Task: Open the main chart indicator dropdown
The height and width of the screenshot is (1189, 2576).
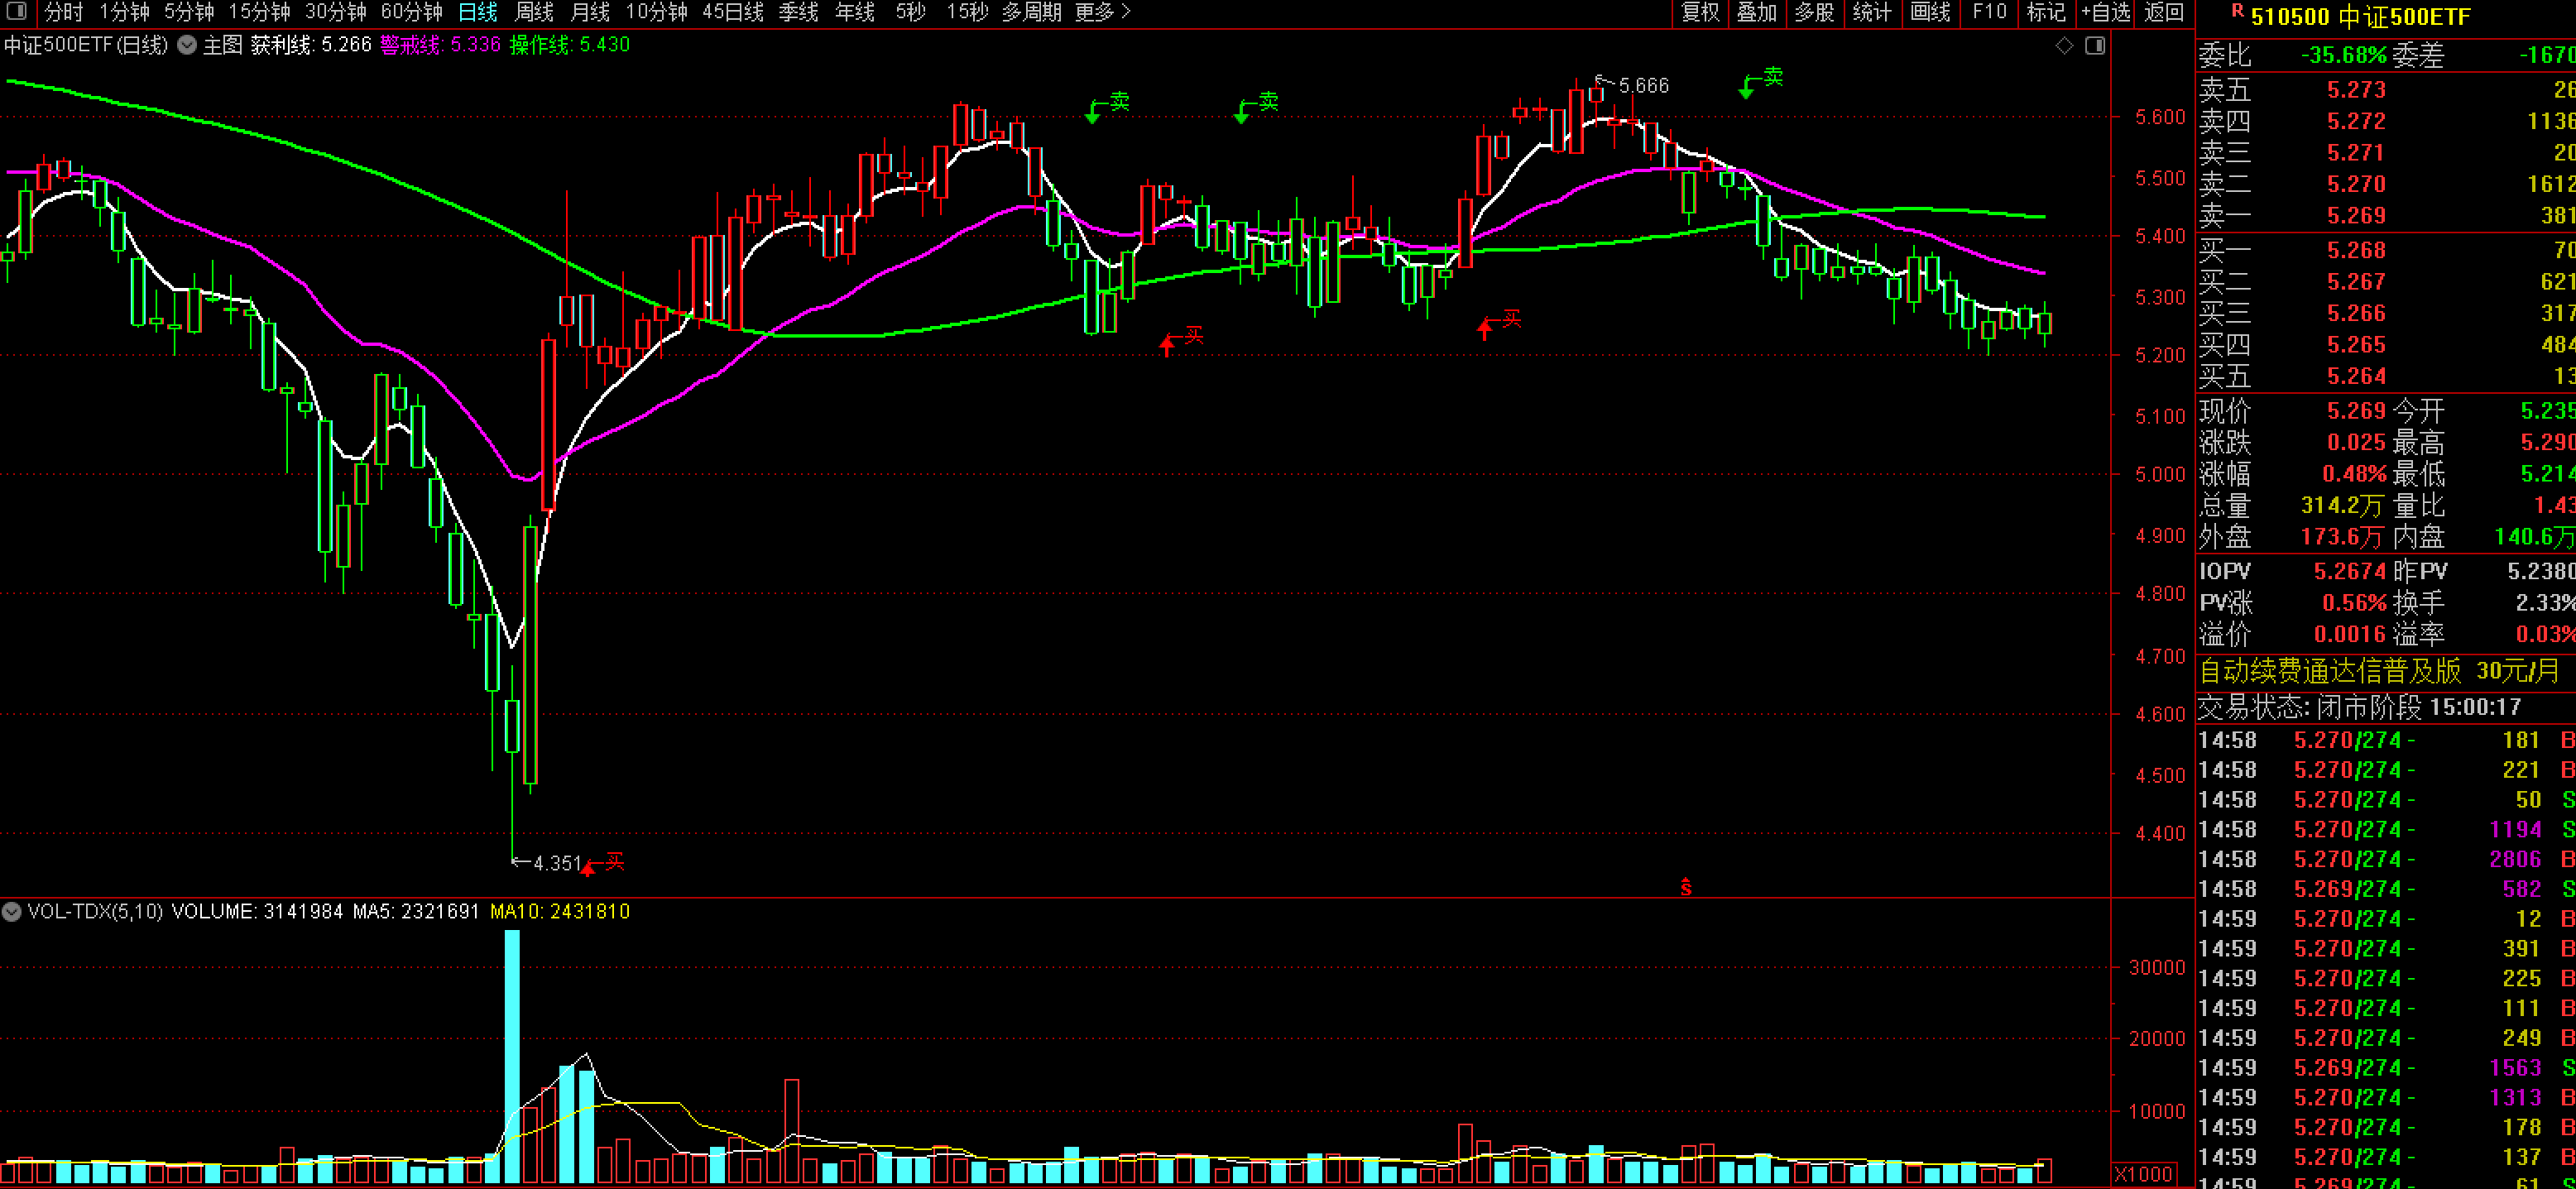Action: (x=186, y=45)
